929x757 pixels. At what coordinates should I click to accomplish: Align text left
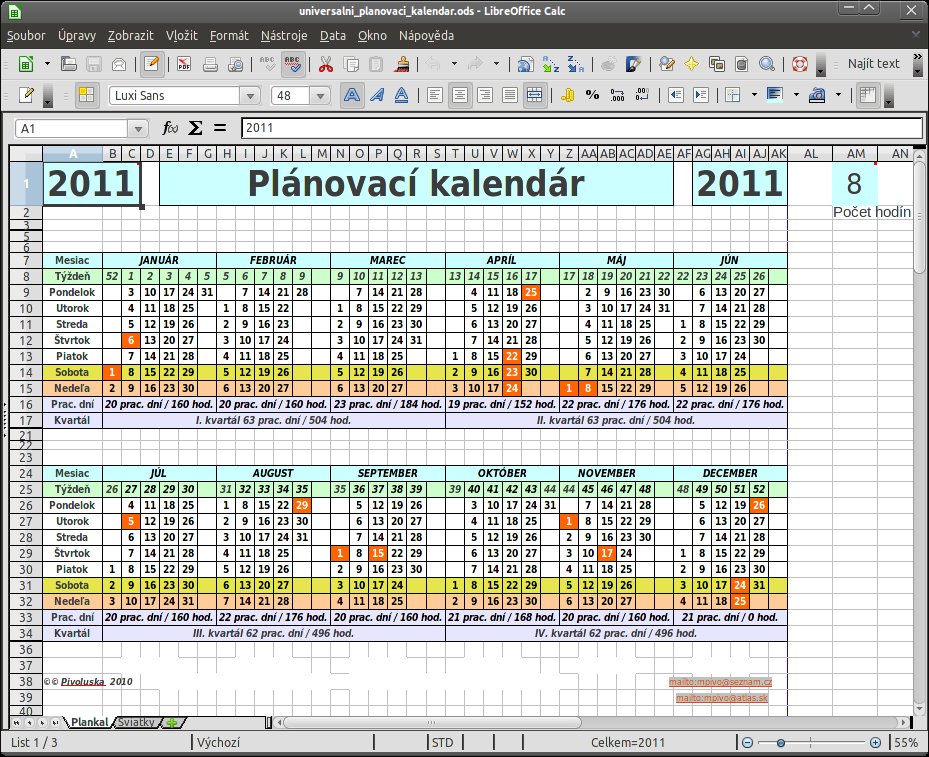434,95
